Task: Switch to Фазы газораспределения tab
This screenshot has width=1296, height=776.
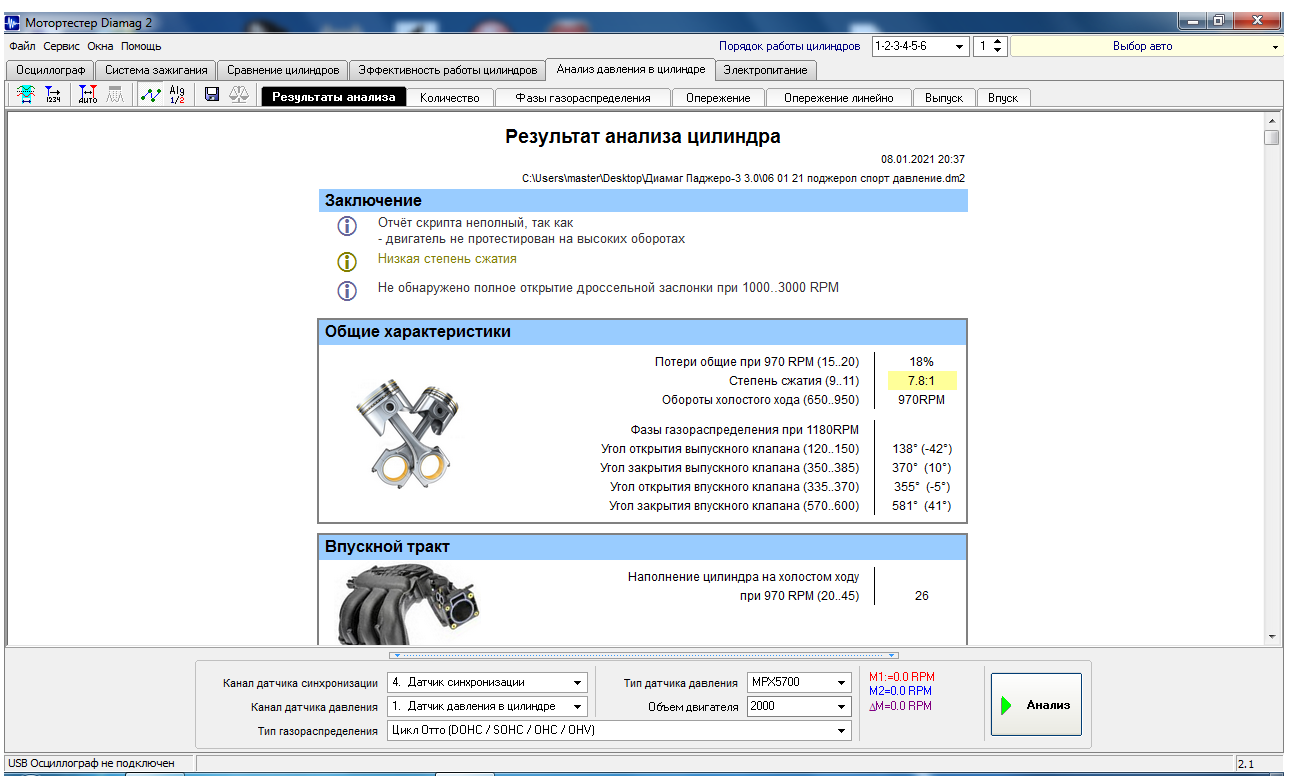Action: (x=583, y=98)
